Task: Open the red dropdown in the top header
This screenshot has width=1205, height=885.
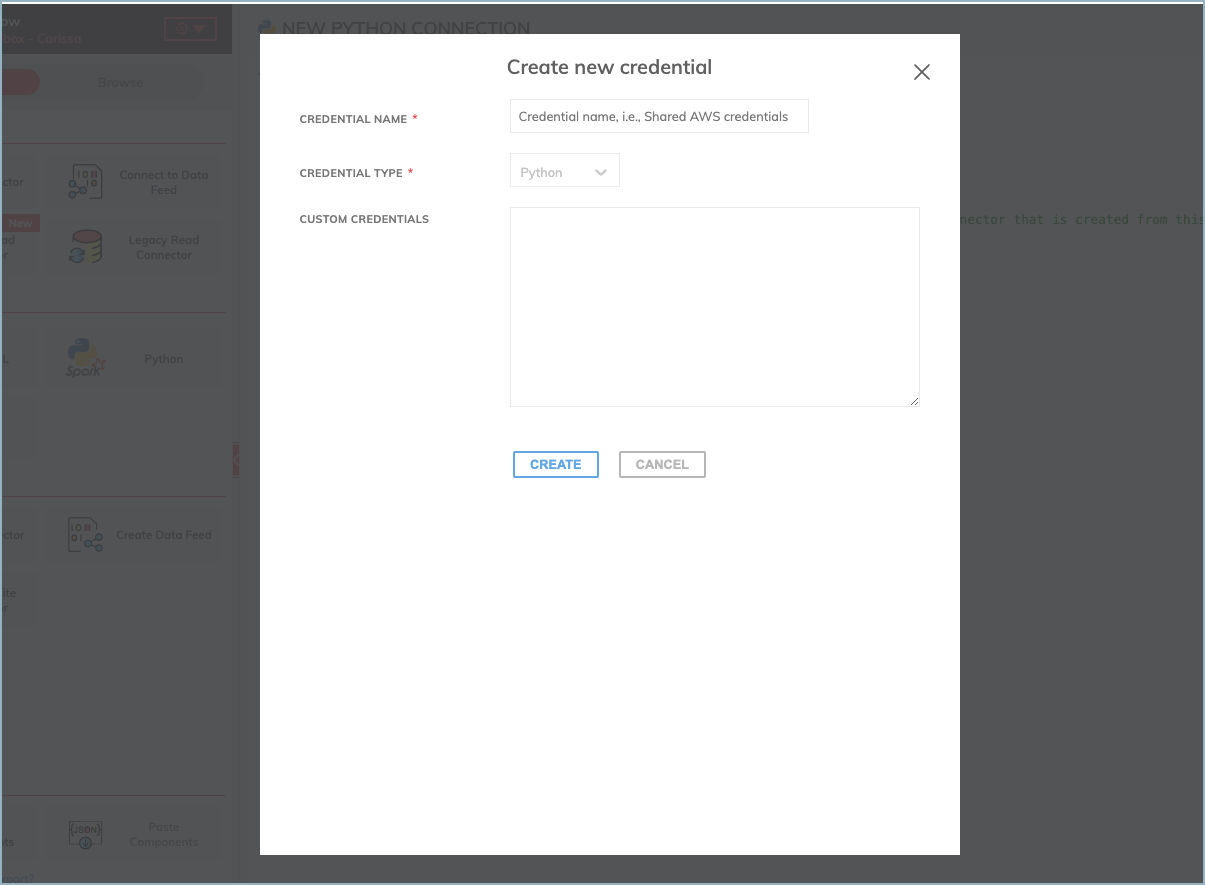Action: coord(190,29)
